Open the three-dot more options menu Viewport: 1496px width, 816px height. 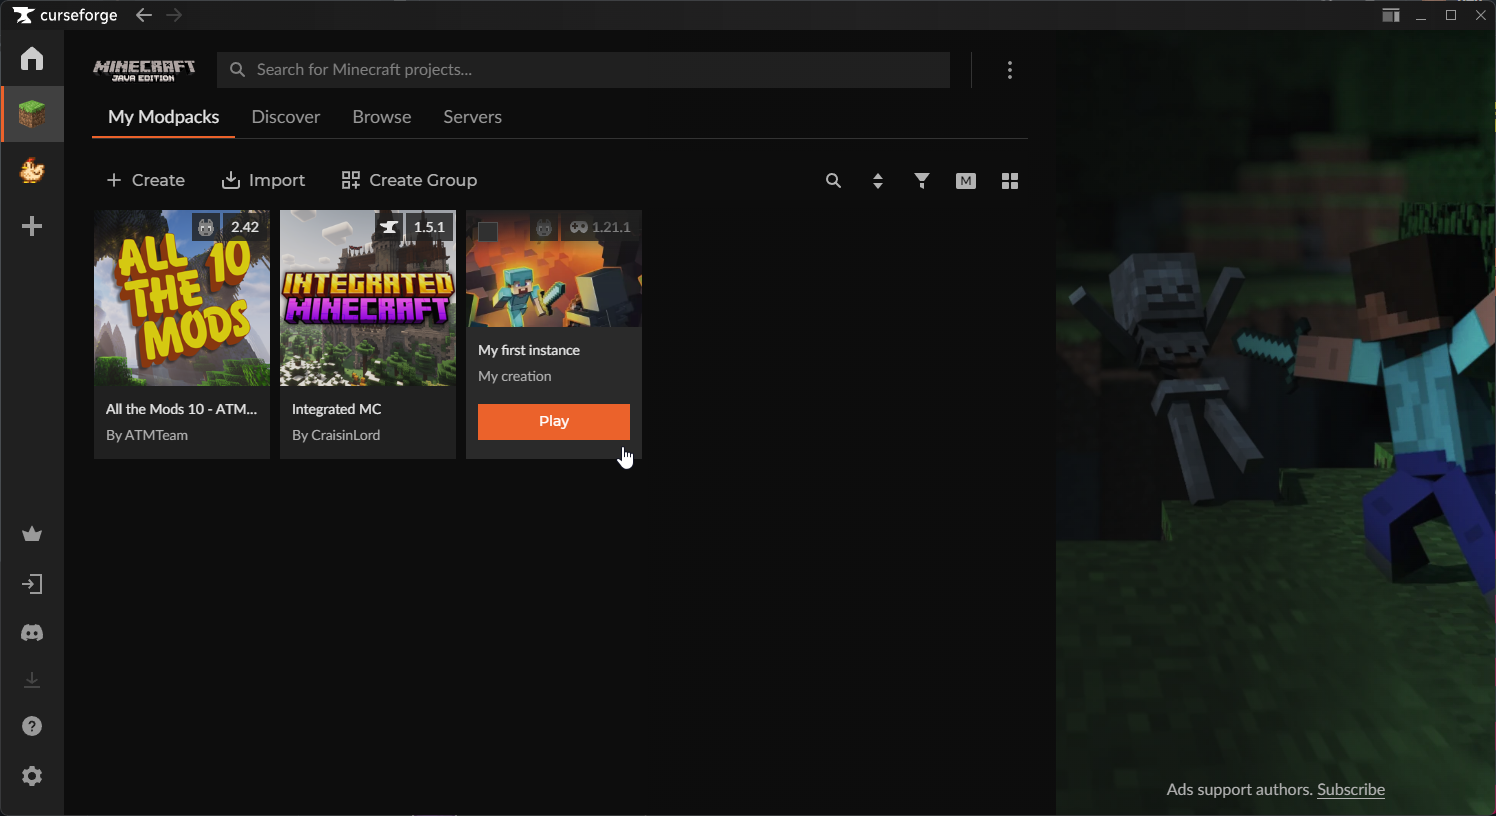click(1010, 70)
